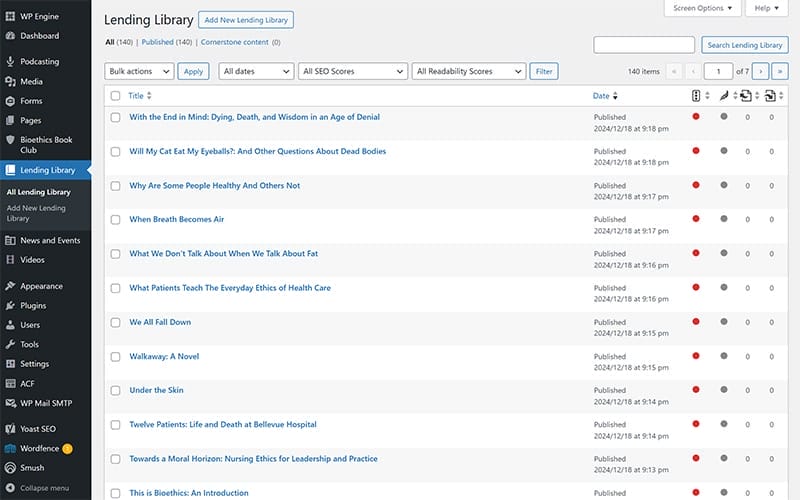The height and width of the screenshot is (500, 800).
Task: Jump to last page of items
Action: point(780,71)
